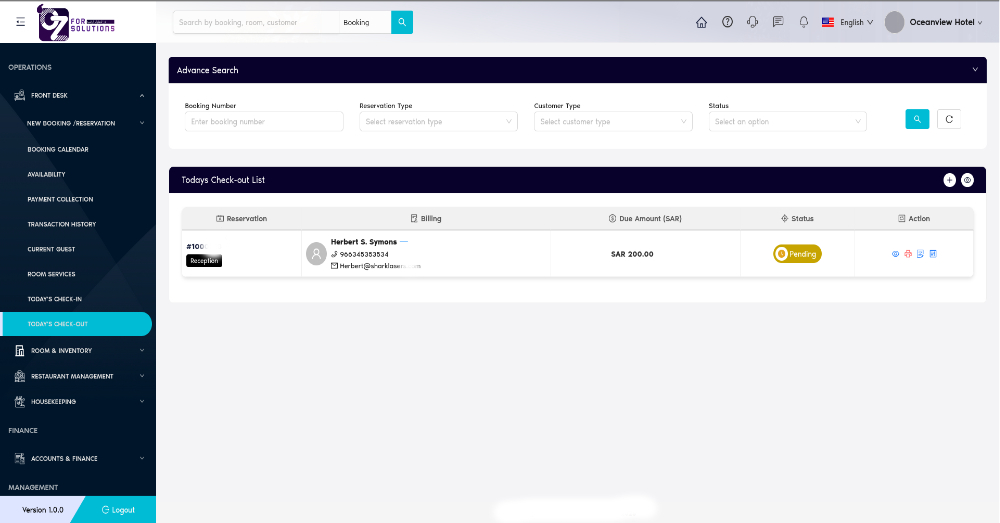The image size is (1000, 523).
Task: Expand Room & Inventory chevron
Action: pyautogui.click(x=142, y=350)
